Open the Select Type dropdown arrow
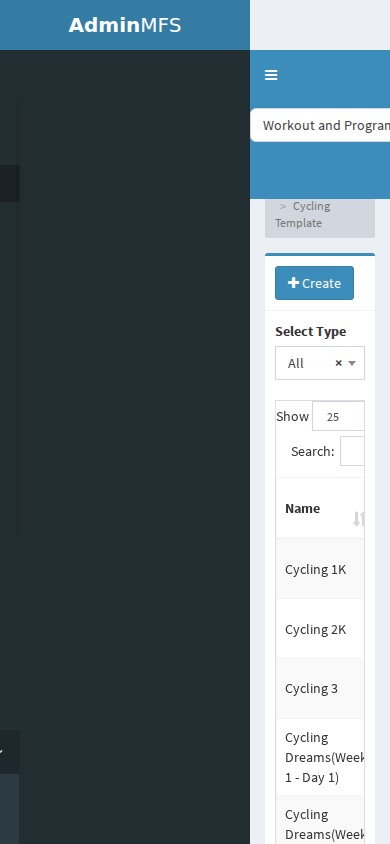This screenshot has width=390, height=844. point(352,363)
